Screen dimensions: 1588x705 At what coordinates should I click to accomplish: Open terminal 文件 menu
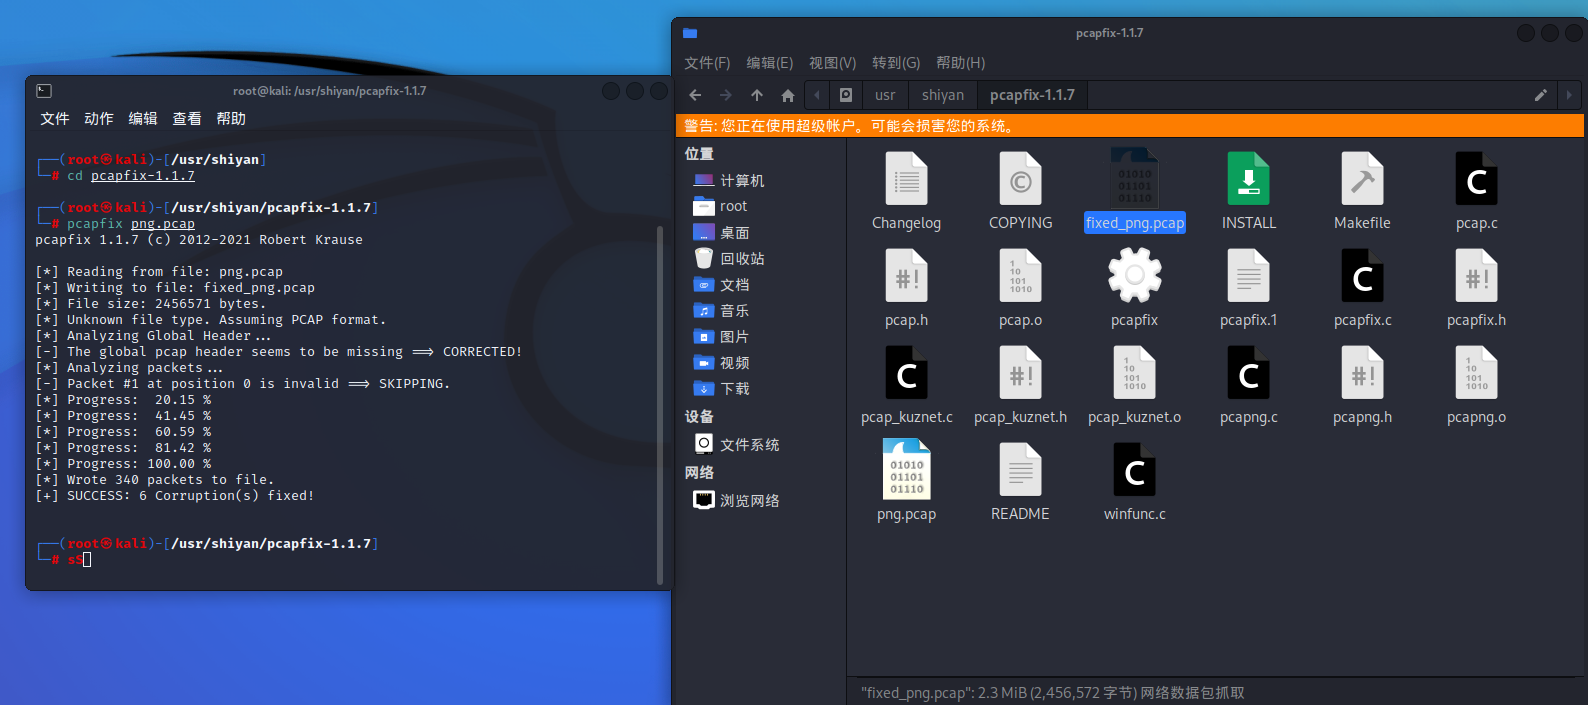[55, 119]
